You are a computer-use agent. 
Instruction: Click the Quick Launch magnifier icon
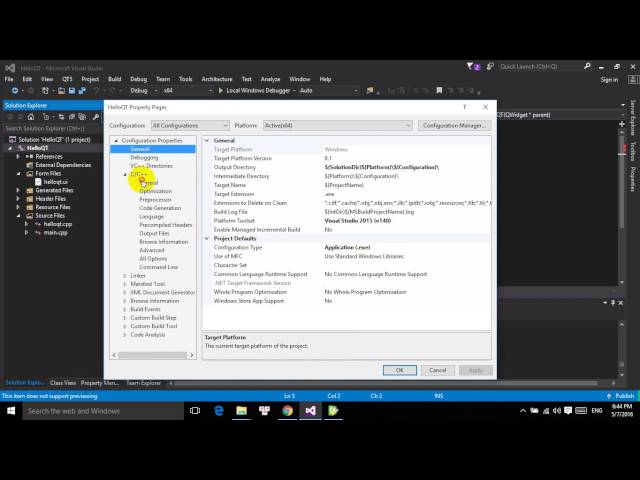[587, 66]
